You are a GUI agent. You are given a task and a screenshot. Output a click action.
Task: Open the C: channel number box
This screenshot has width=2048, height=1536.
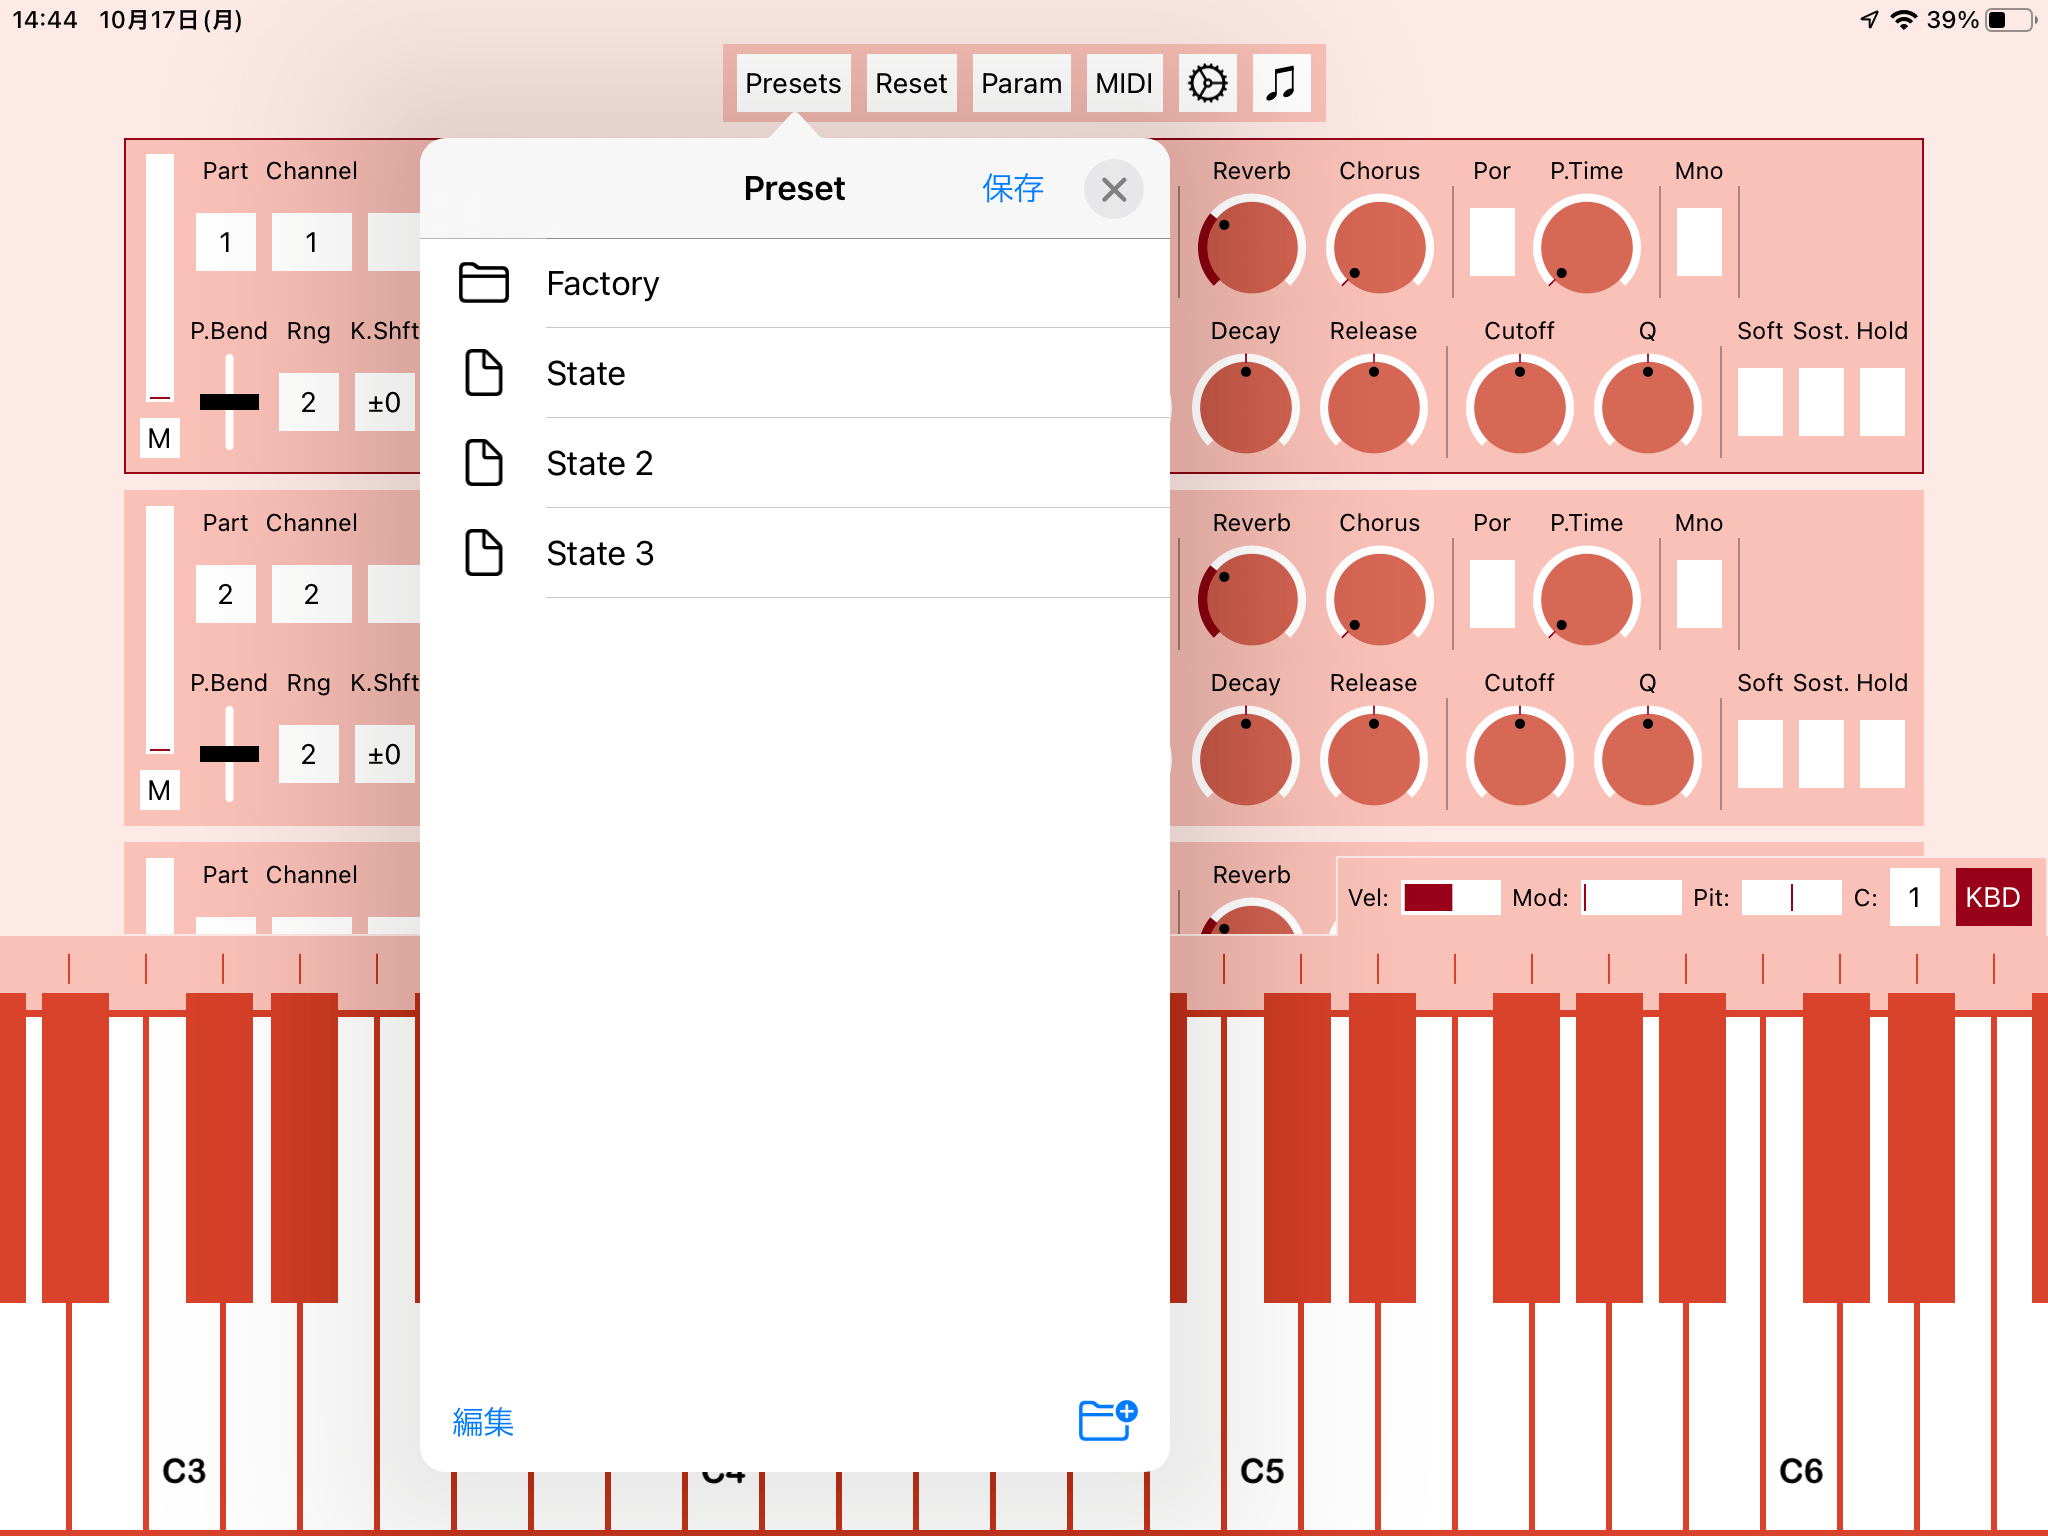tap(1913, 897)
